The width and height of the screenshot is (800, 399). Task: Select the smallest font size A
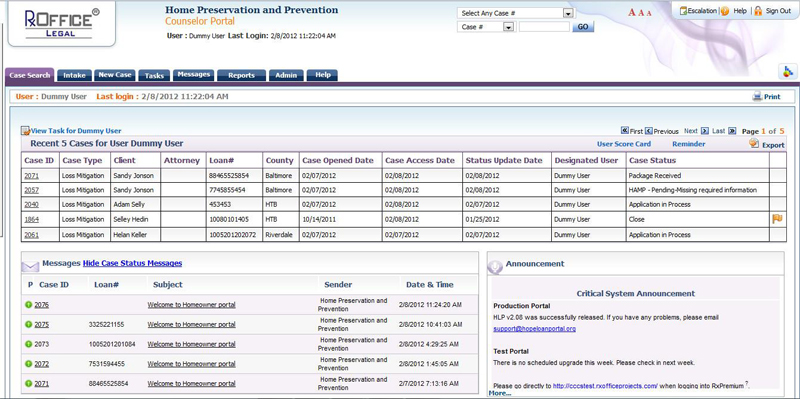point(649,13)
